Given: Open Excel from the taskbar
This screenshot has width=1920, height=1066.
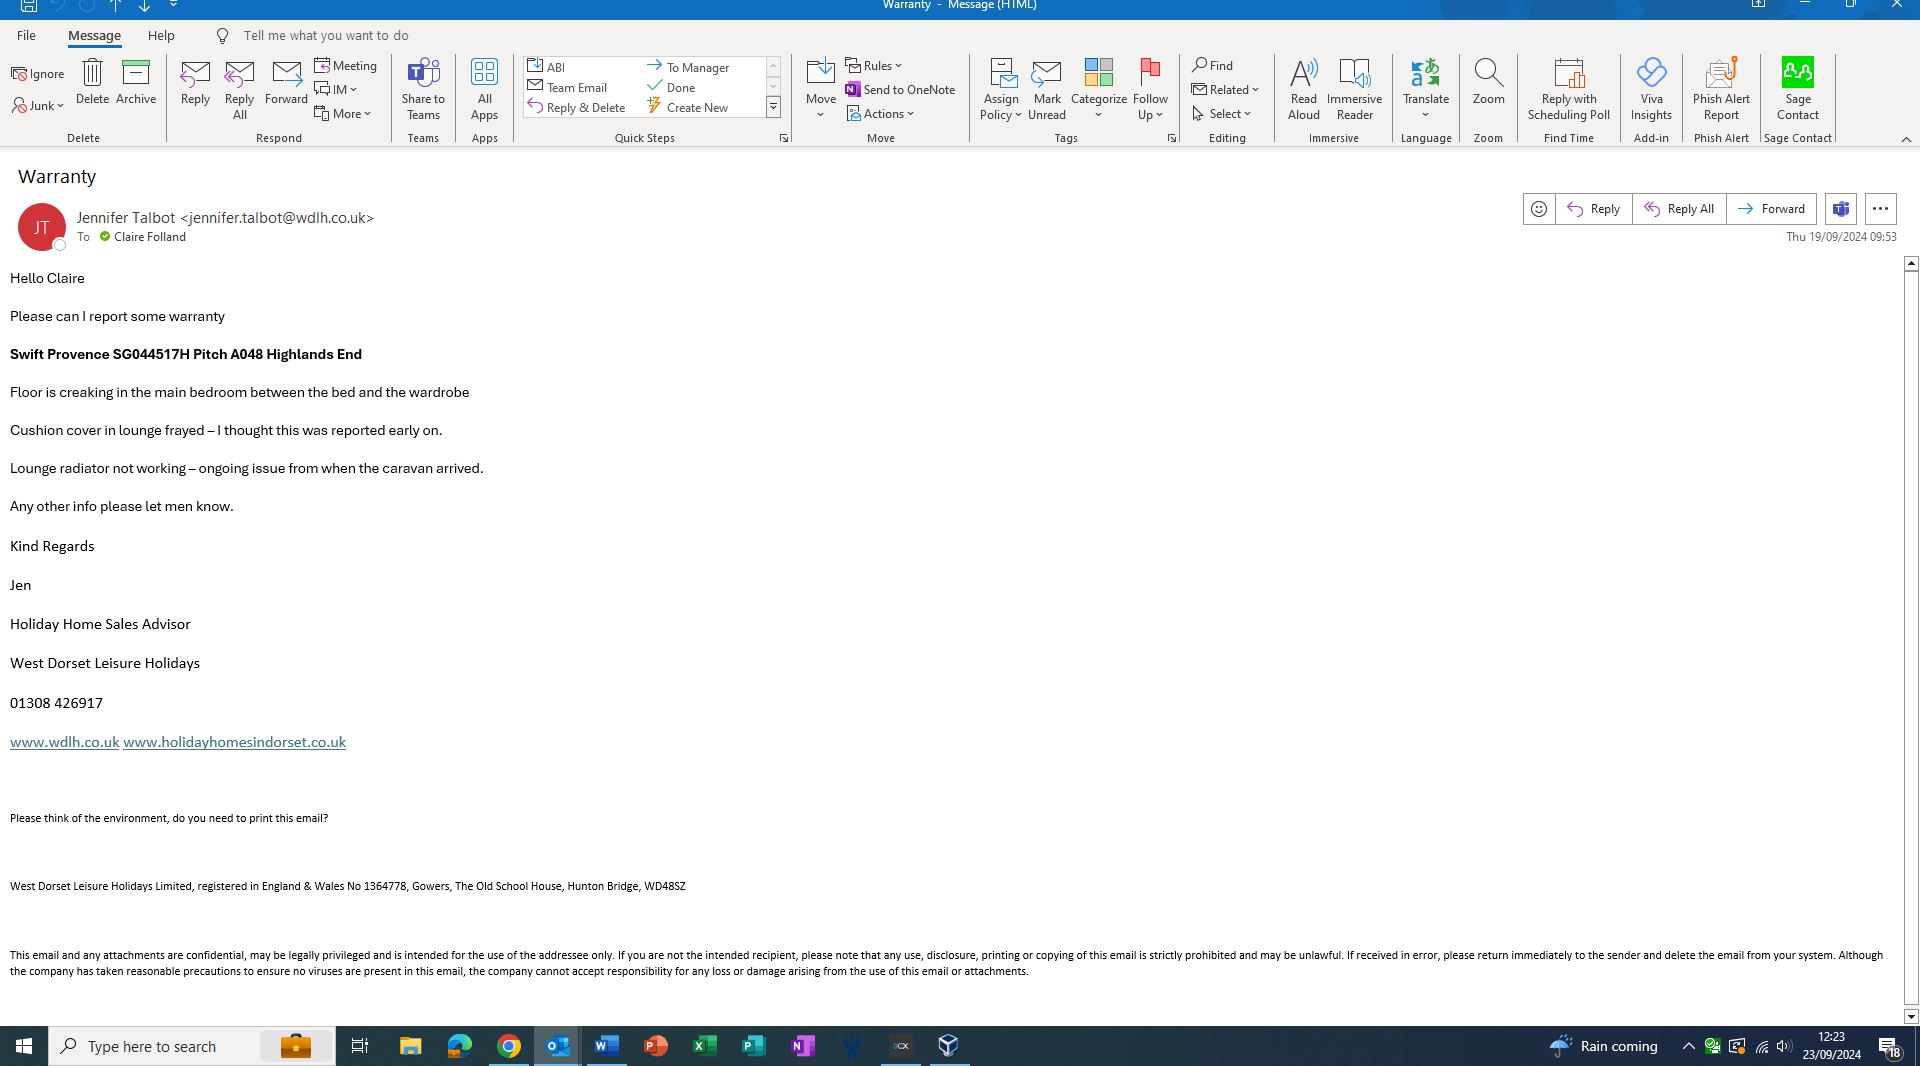Looking at the screenshot, I should 705,1046.
